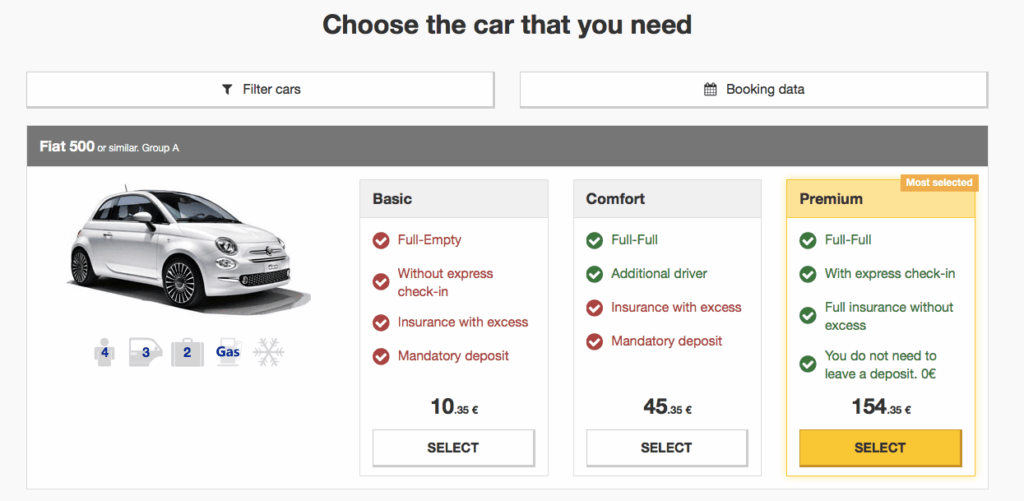
Task: Expand the Filter cars panel
Action: coord(260,90)
